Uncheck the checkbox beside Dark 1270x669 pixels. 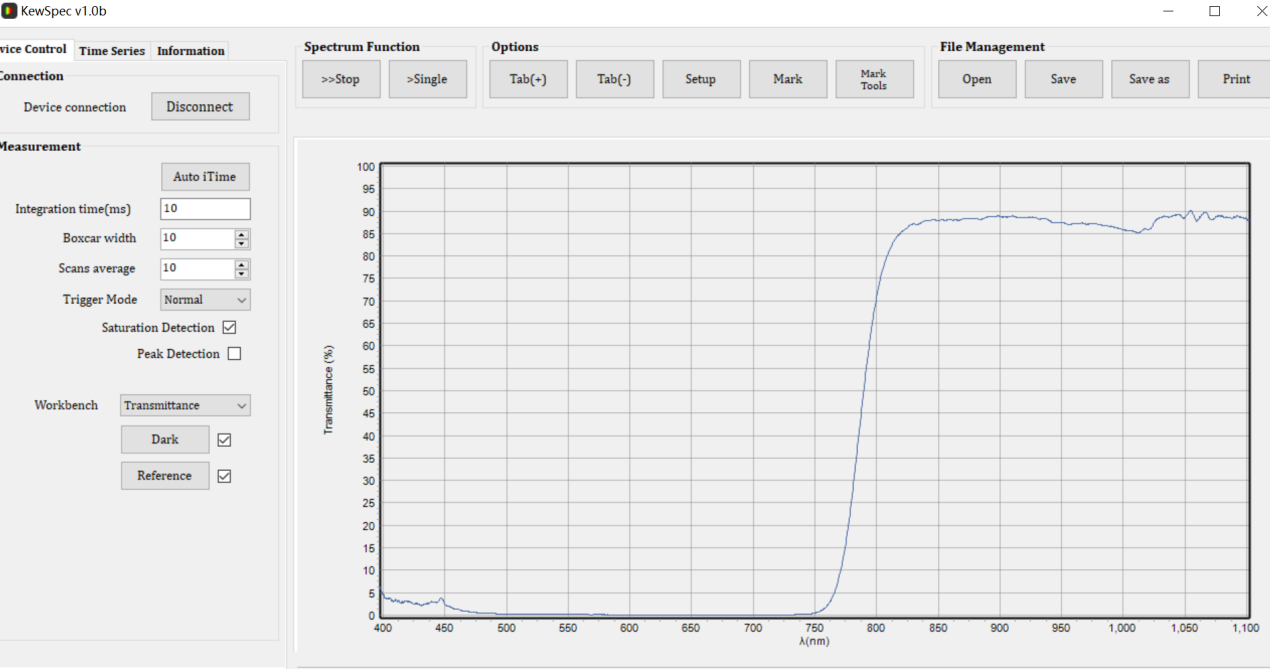coord(224,440)
